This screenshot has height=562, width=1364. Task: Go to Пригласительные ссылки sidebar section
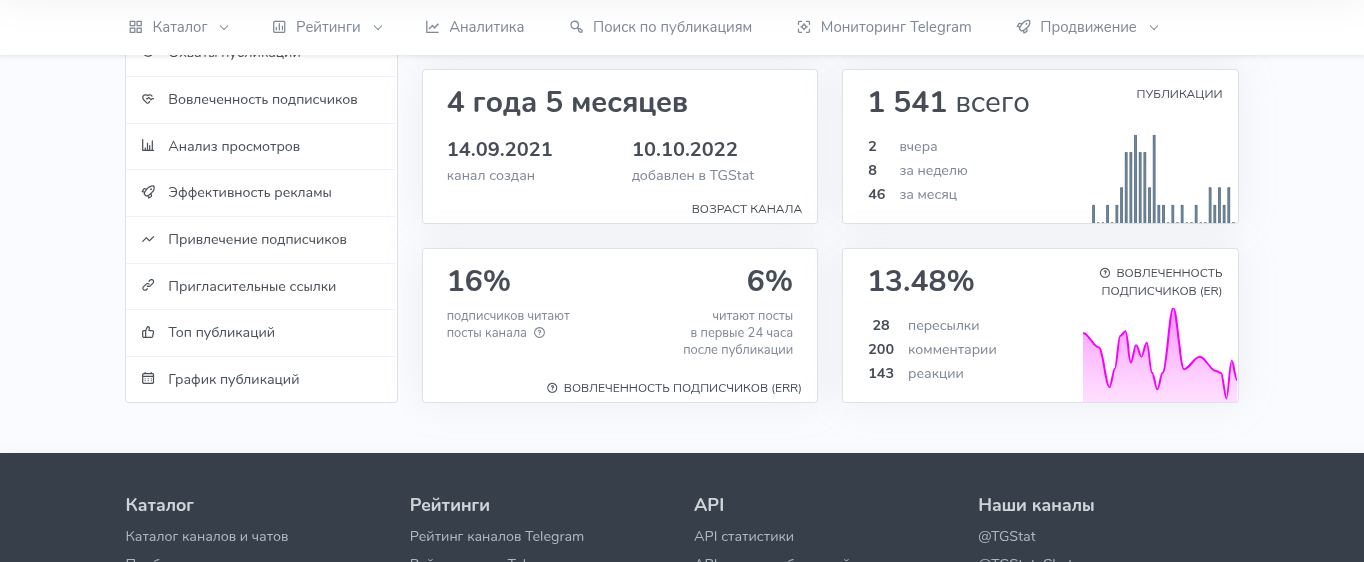(252, 286)
